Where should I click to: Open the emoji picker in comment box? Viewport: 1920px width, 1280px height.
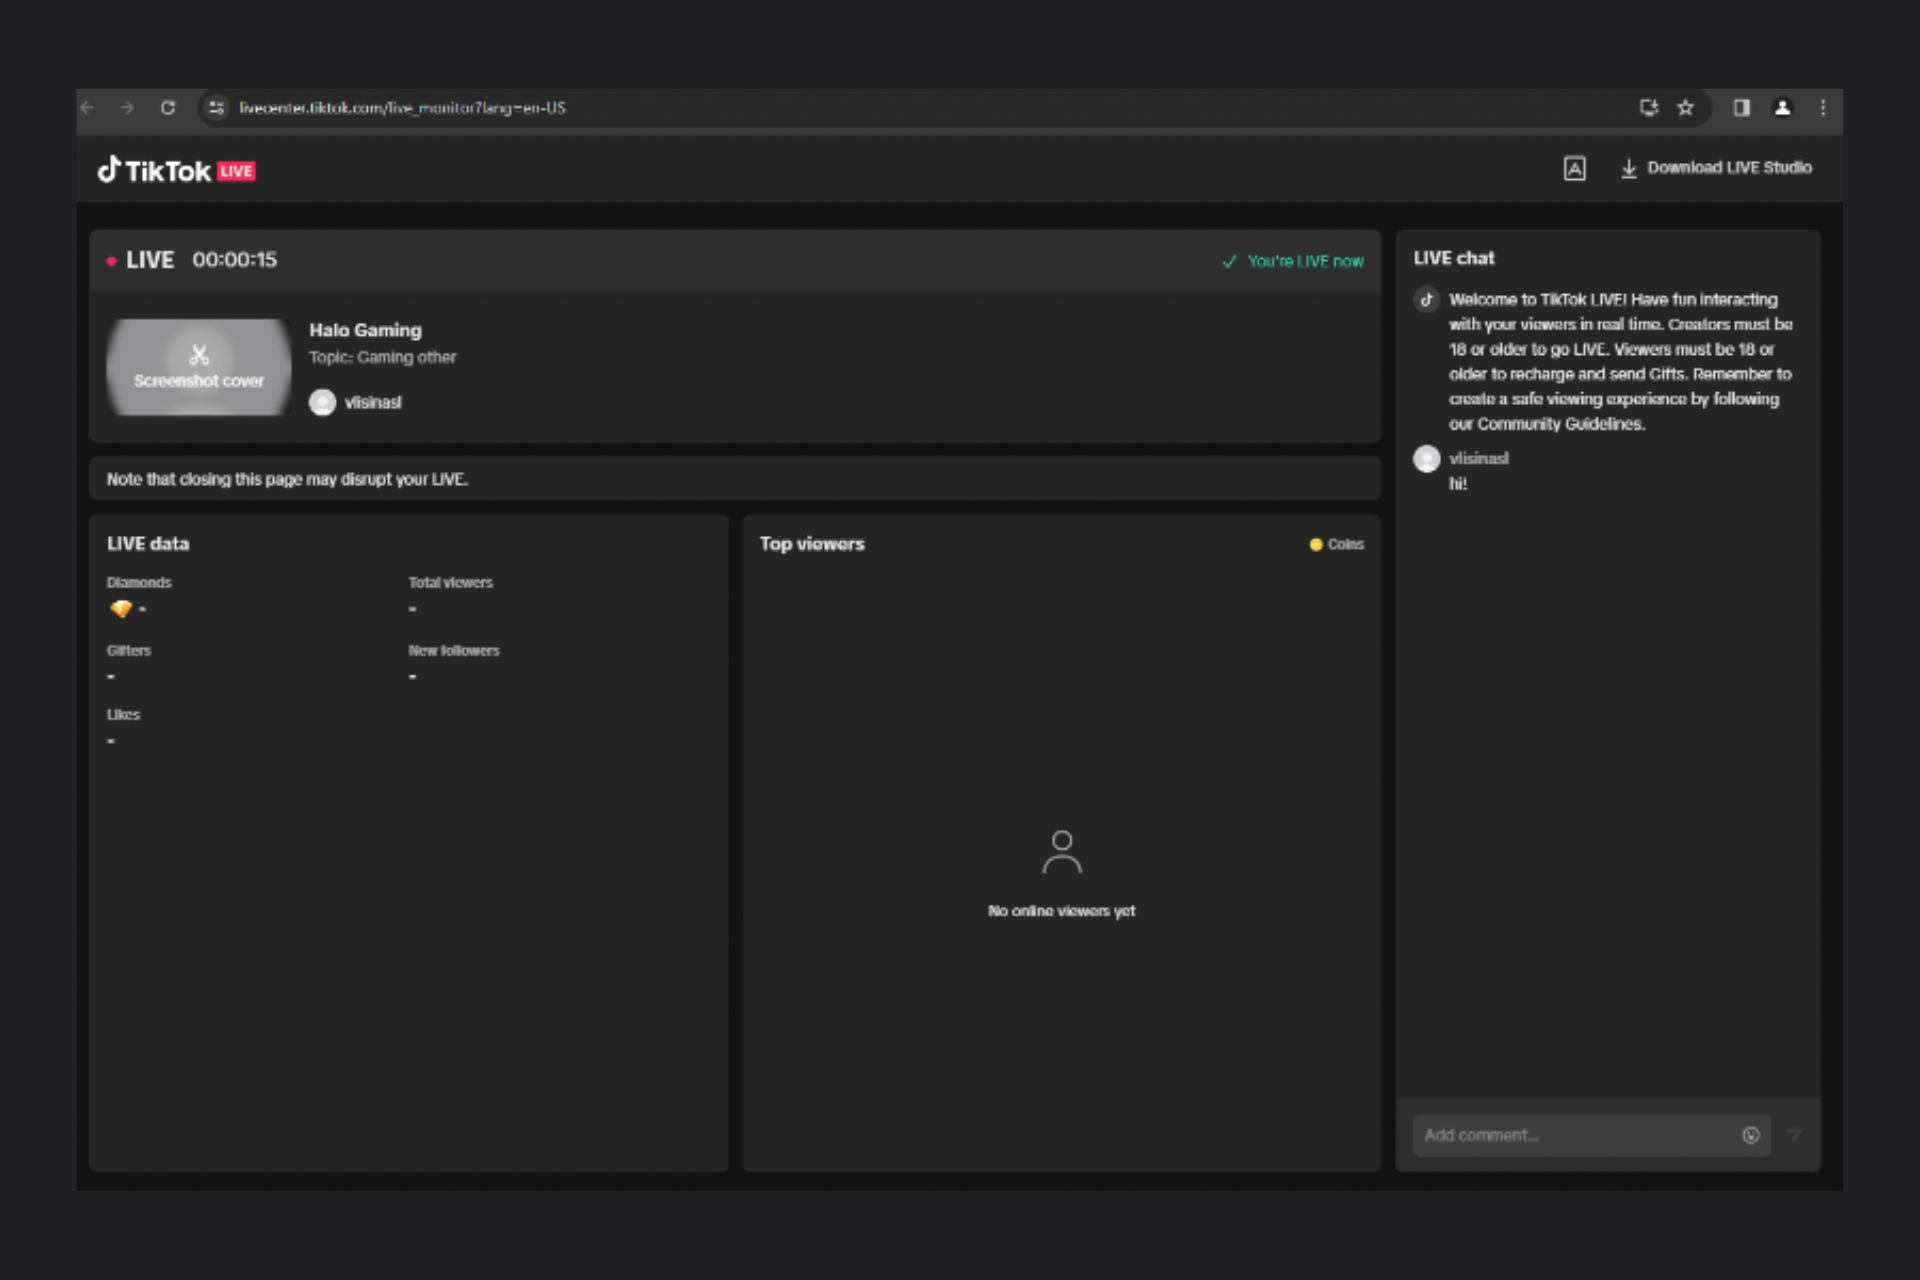coord(1751,1135)
